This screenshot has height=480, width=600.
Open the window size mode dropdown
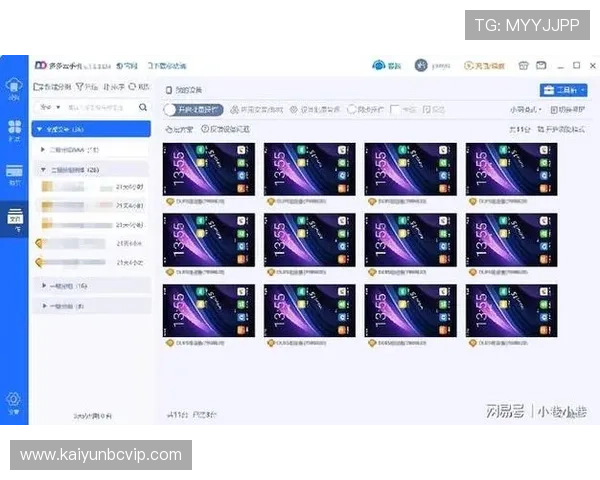pos(526,110)
